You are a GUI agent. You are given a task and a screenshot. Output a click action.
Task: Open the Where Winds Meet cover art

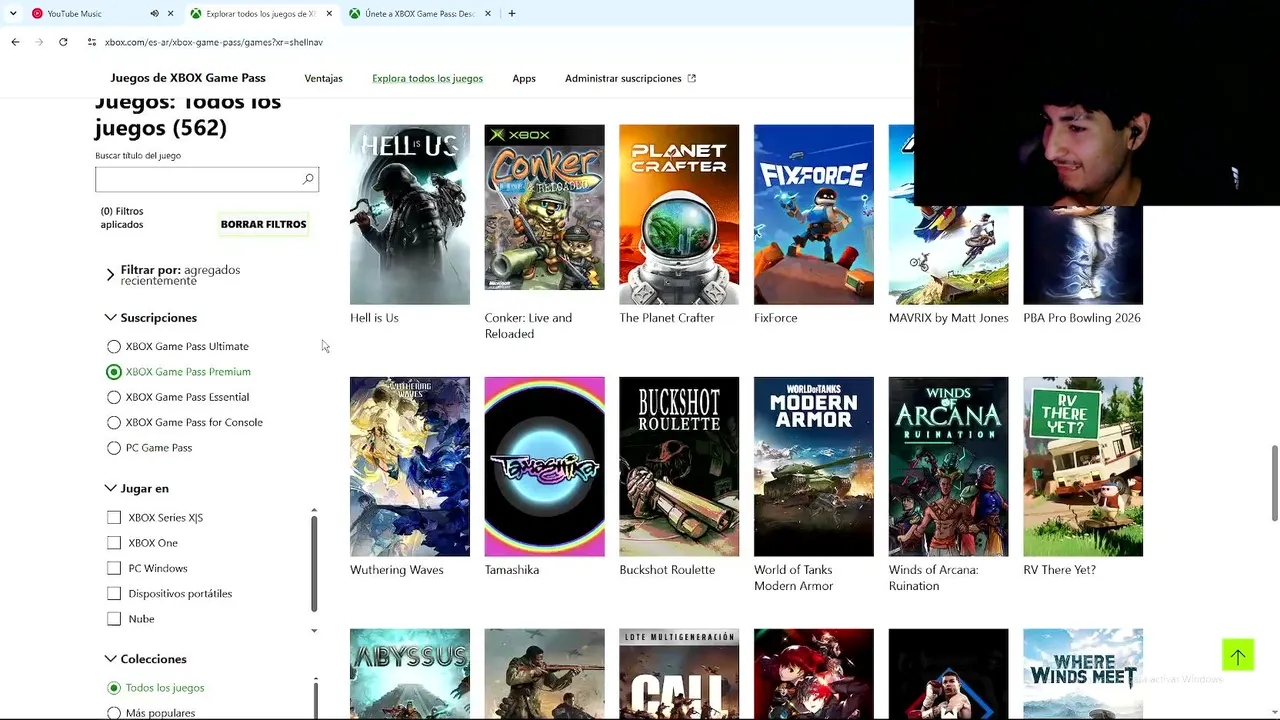coord(1083,674)
